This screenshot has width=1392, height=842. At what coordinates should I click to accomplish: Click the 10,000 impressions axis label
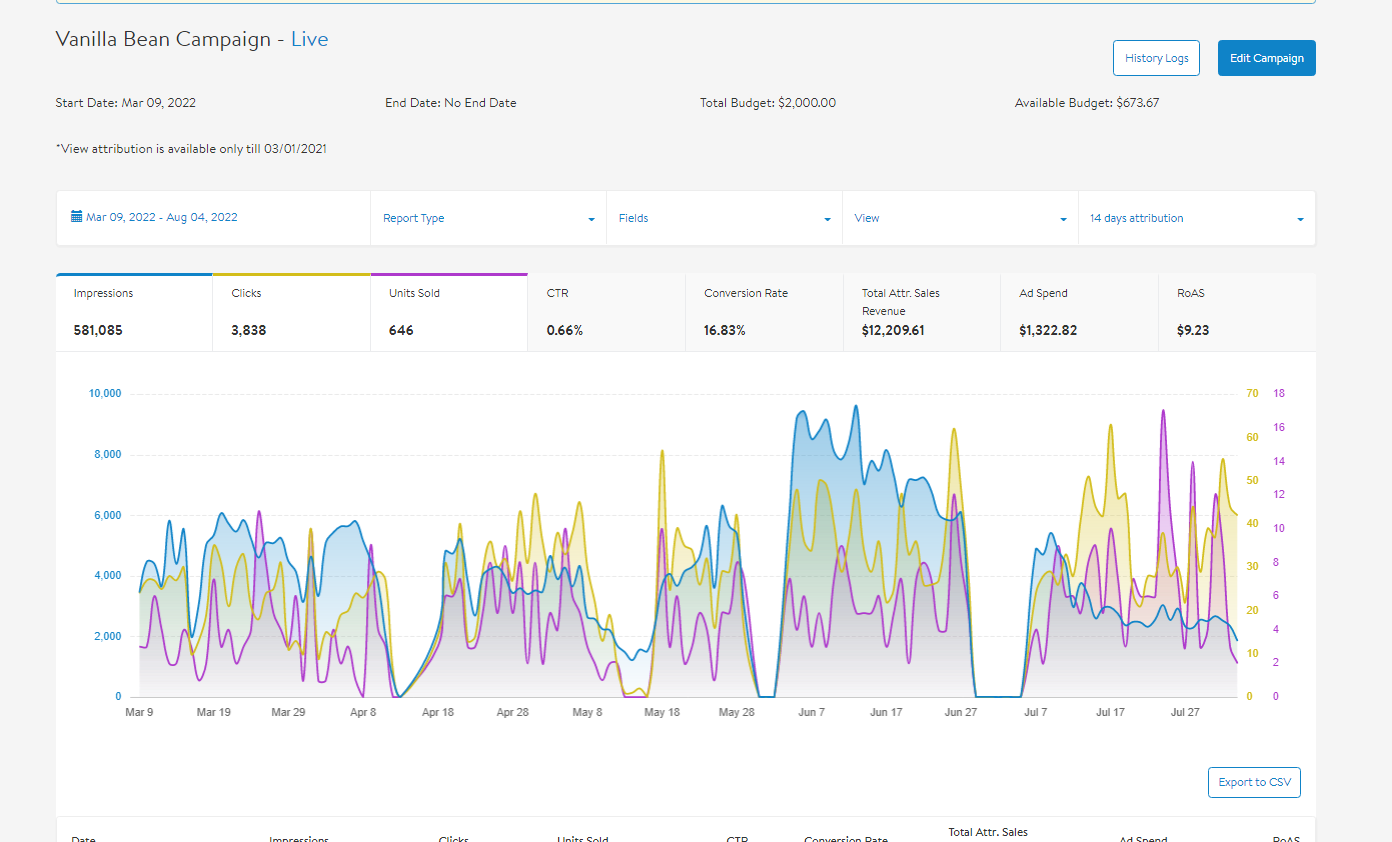click(x=105, y=394)
